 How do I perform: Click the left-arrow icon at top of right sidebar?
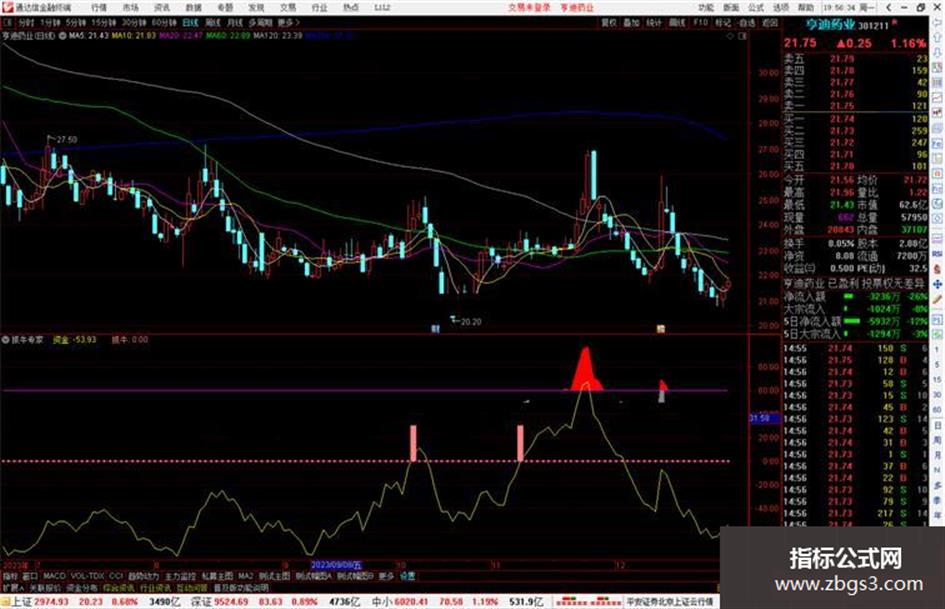tap(937, 24)
